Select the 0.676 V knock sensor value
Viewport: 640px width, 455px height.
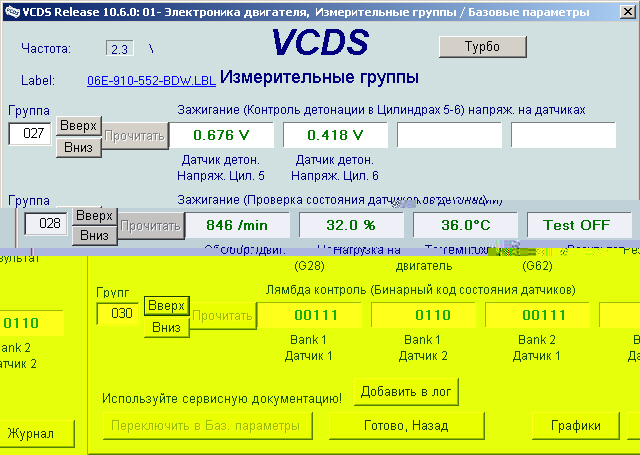point(221,135)
